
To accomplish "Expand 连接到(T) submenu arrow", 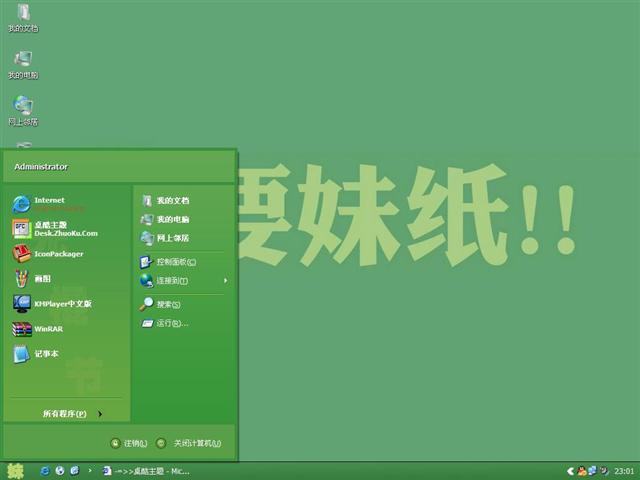I will (225, 281).
